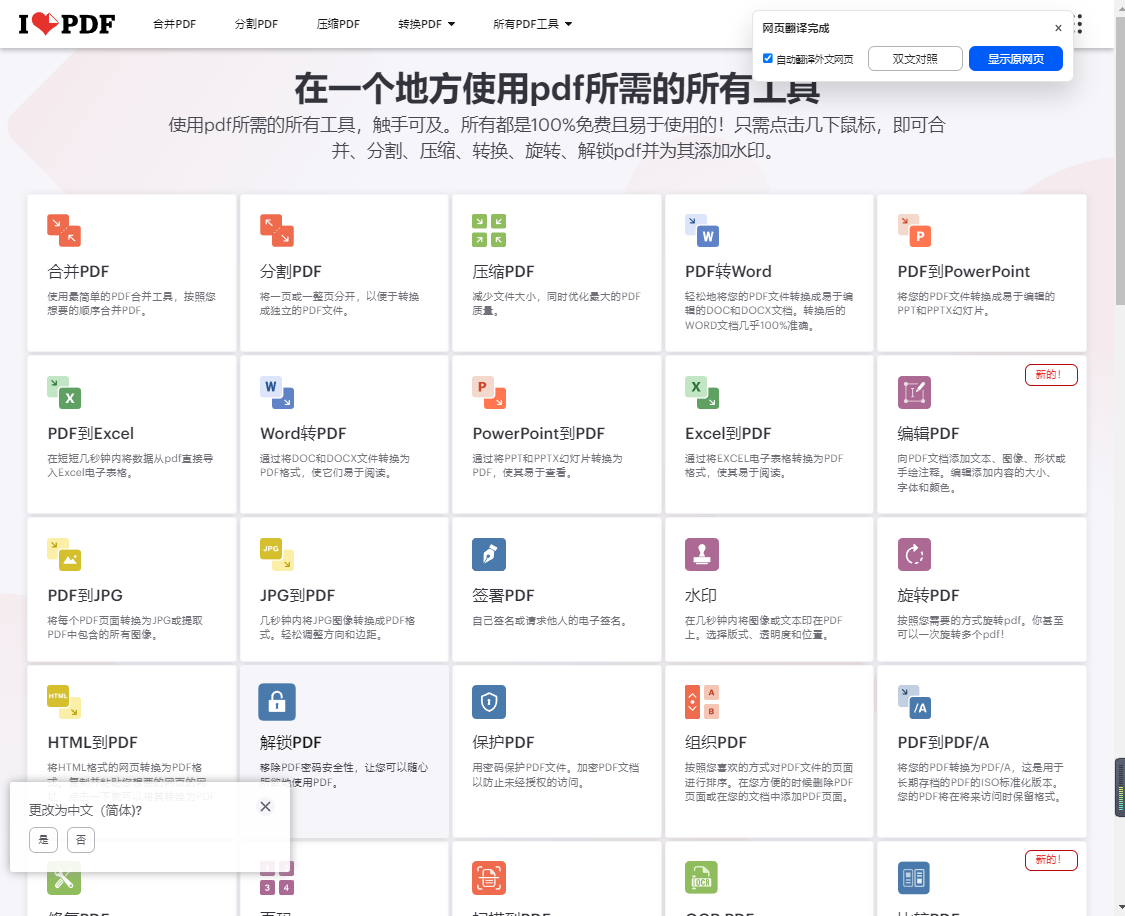Expand the 转换PDF dropdown menu
Viewport: 1125px width, 916px height.
pyautogui.click(x=427, y=24)
